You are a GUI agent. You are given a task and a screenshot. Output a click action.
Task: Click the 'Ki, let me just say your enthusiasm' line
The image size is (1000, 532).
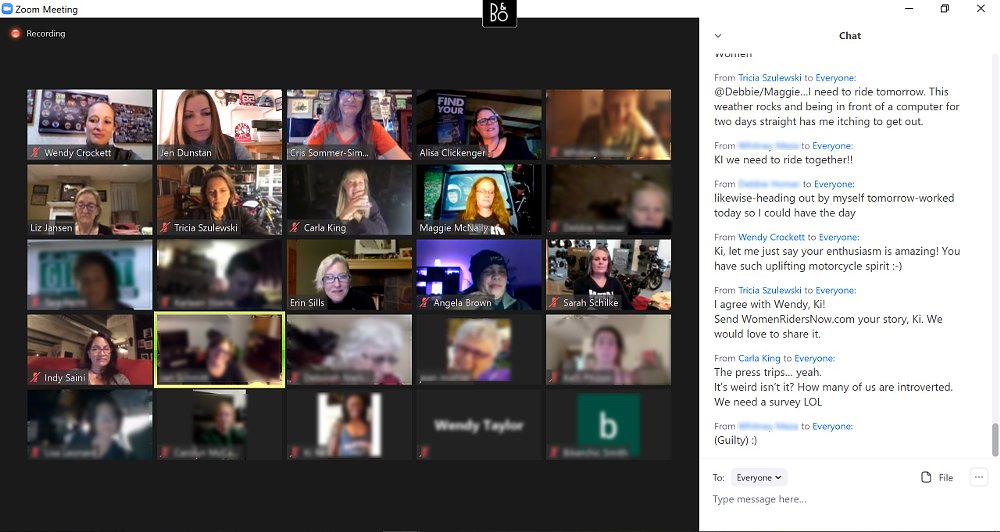coord(837,251)
